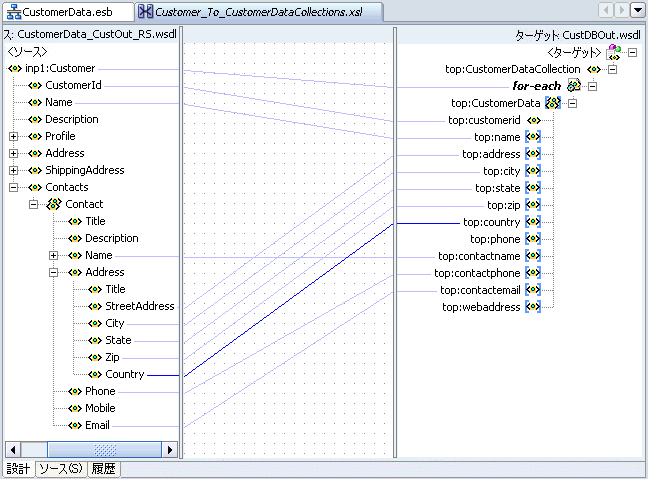Select the Customer_To_CustomerDataCollections.xsl tab

(x=259, y=12)
